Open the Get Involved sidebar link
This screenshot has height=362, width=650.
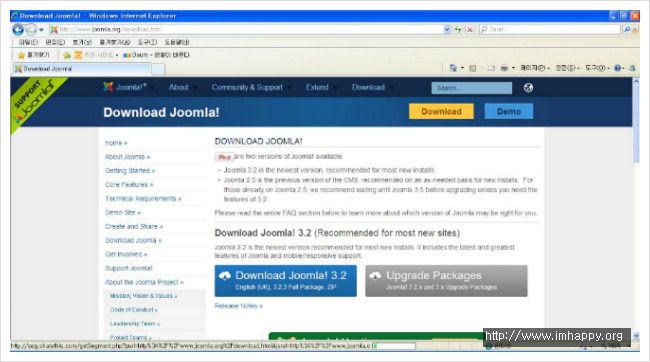pyautogui.click(x=126, y=254)
